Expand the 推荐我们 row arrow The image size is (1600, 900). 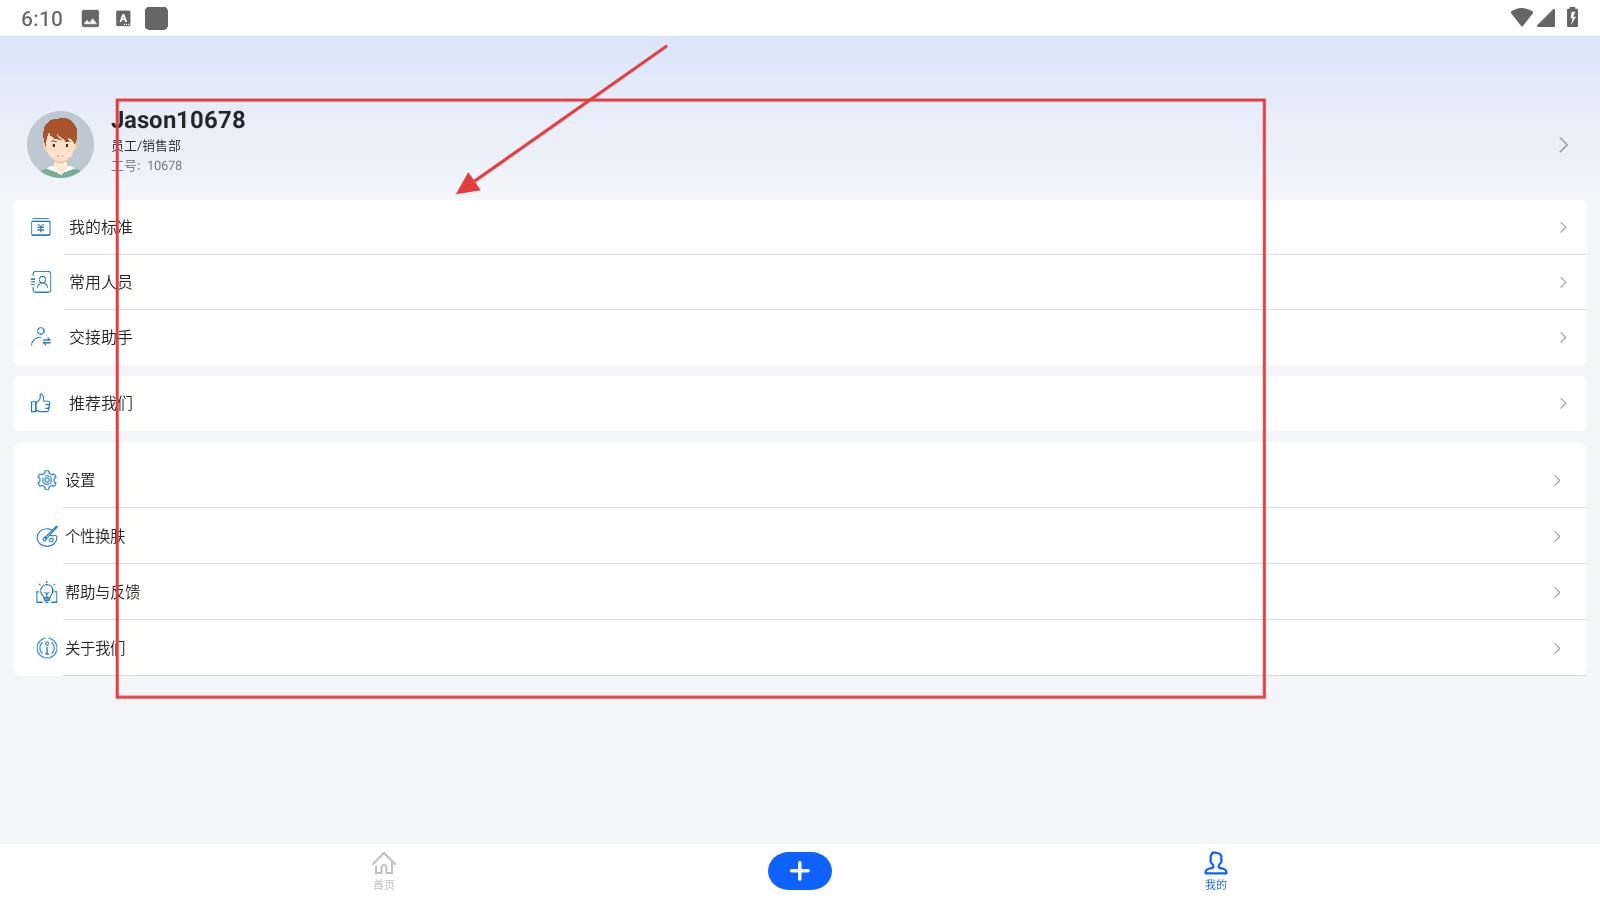tap(1563, 404)
